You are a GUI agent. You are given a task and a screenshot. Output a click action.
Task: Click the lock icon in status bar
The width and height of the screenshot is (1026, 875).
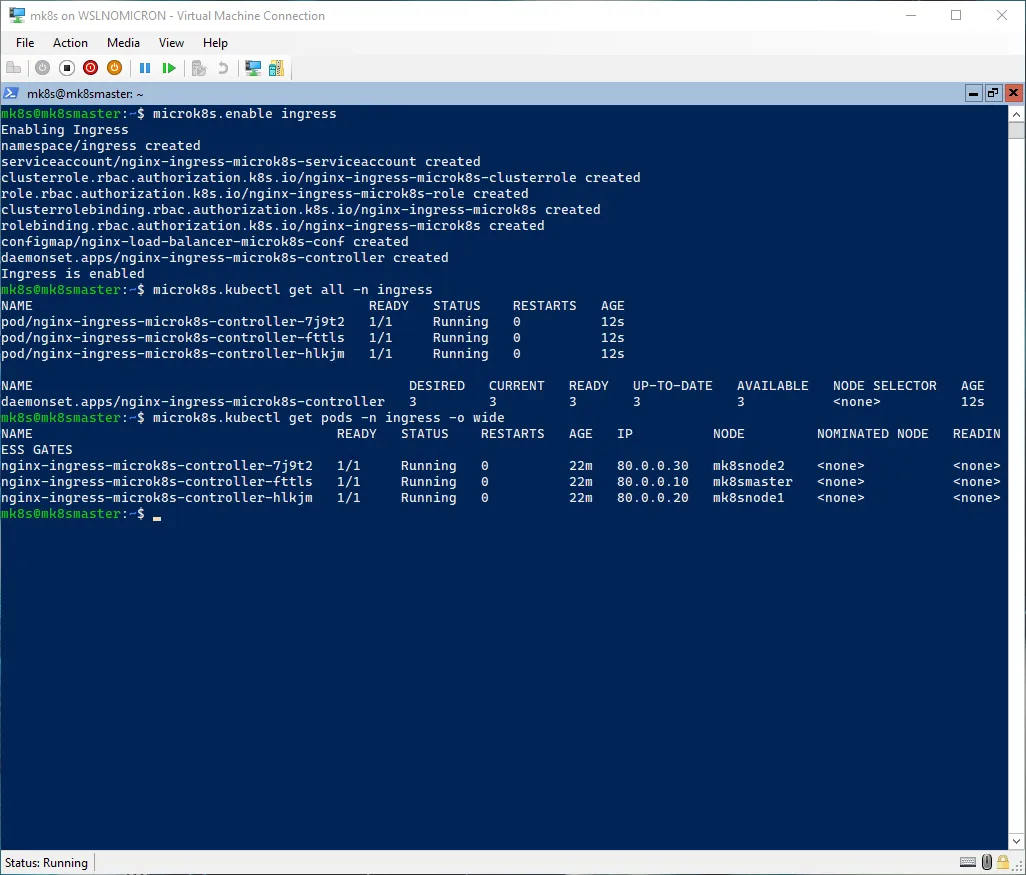(x=1003, y=862)
